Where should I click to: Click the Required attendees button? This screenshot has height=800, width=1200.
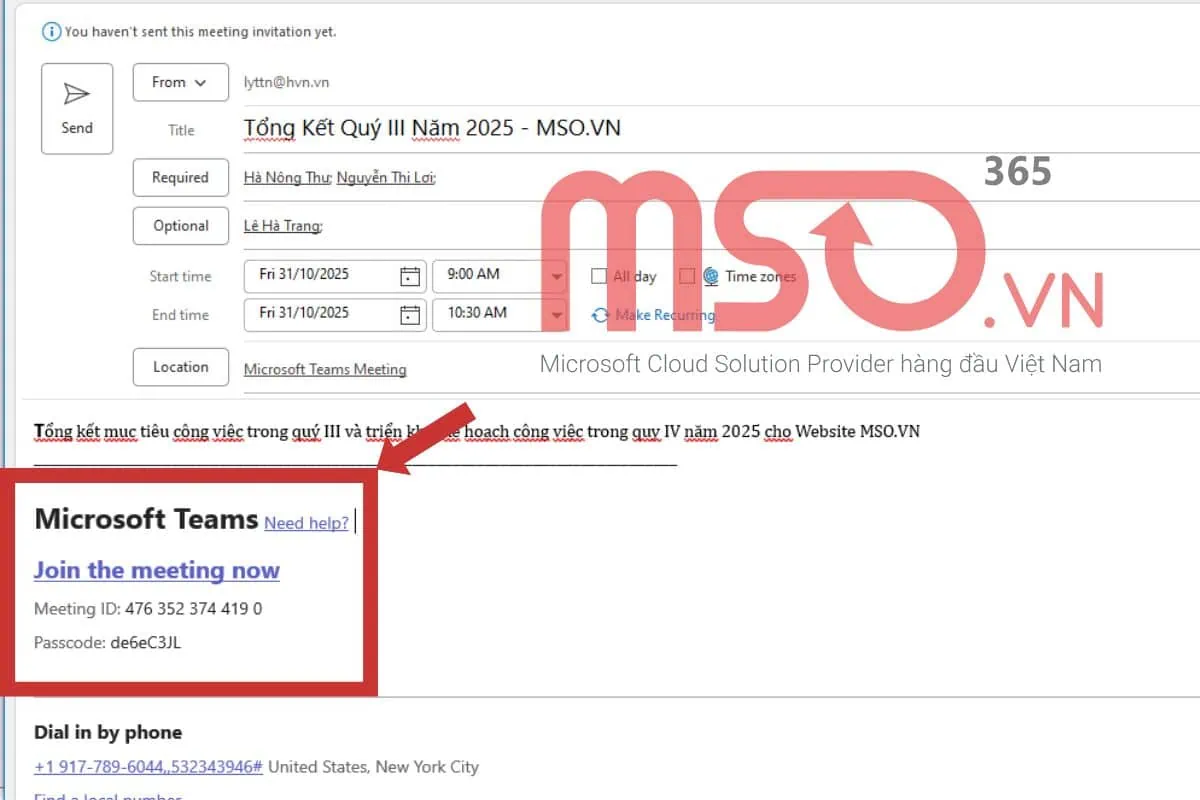180,178
